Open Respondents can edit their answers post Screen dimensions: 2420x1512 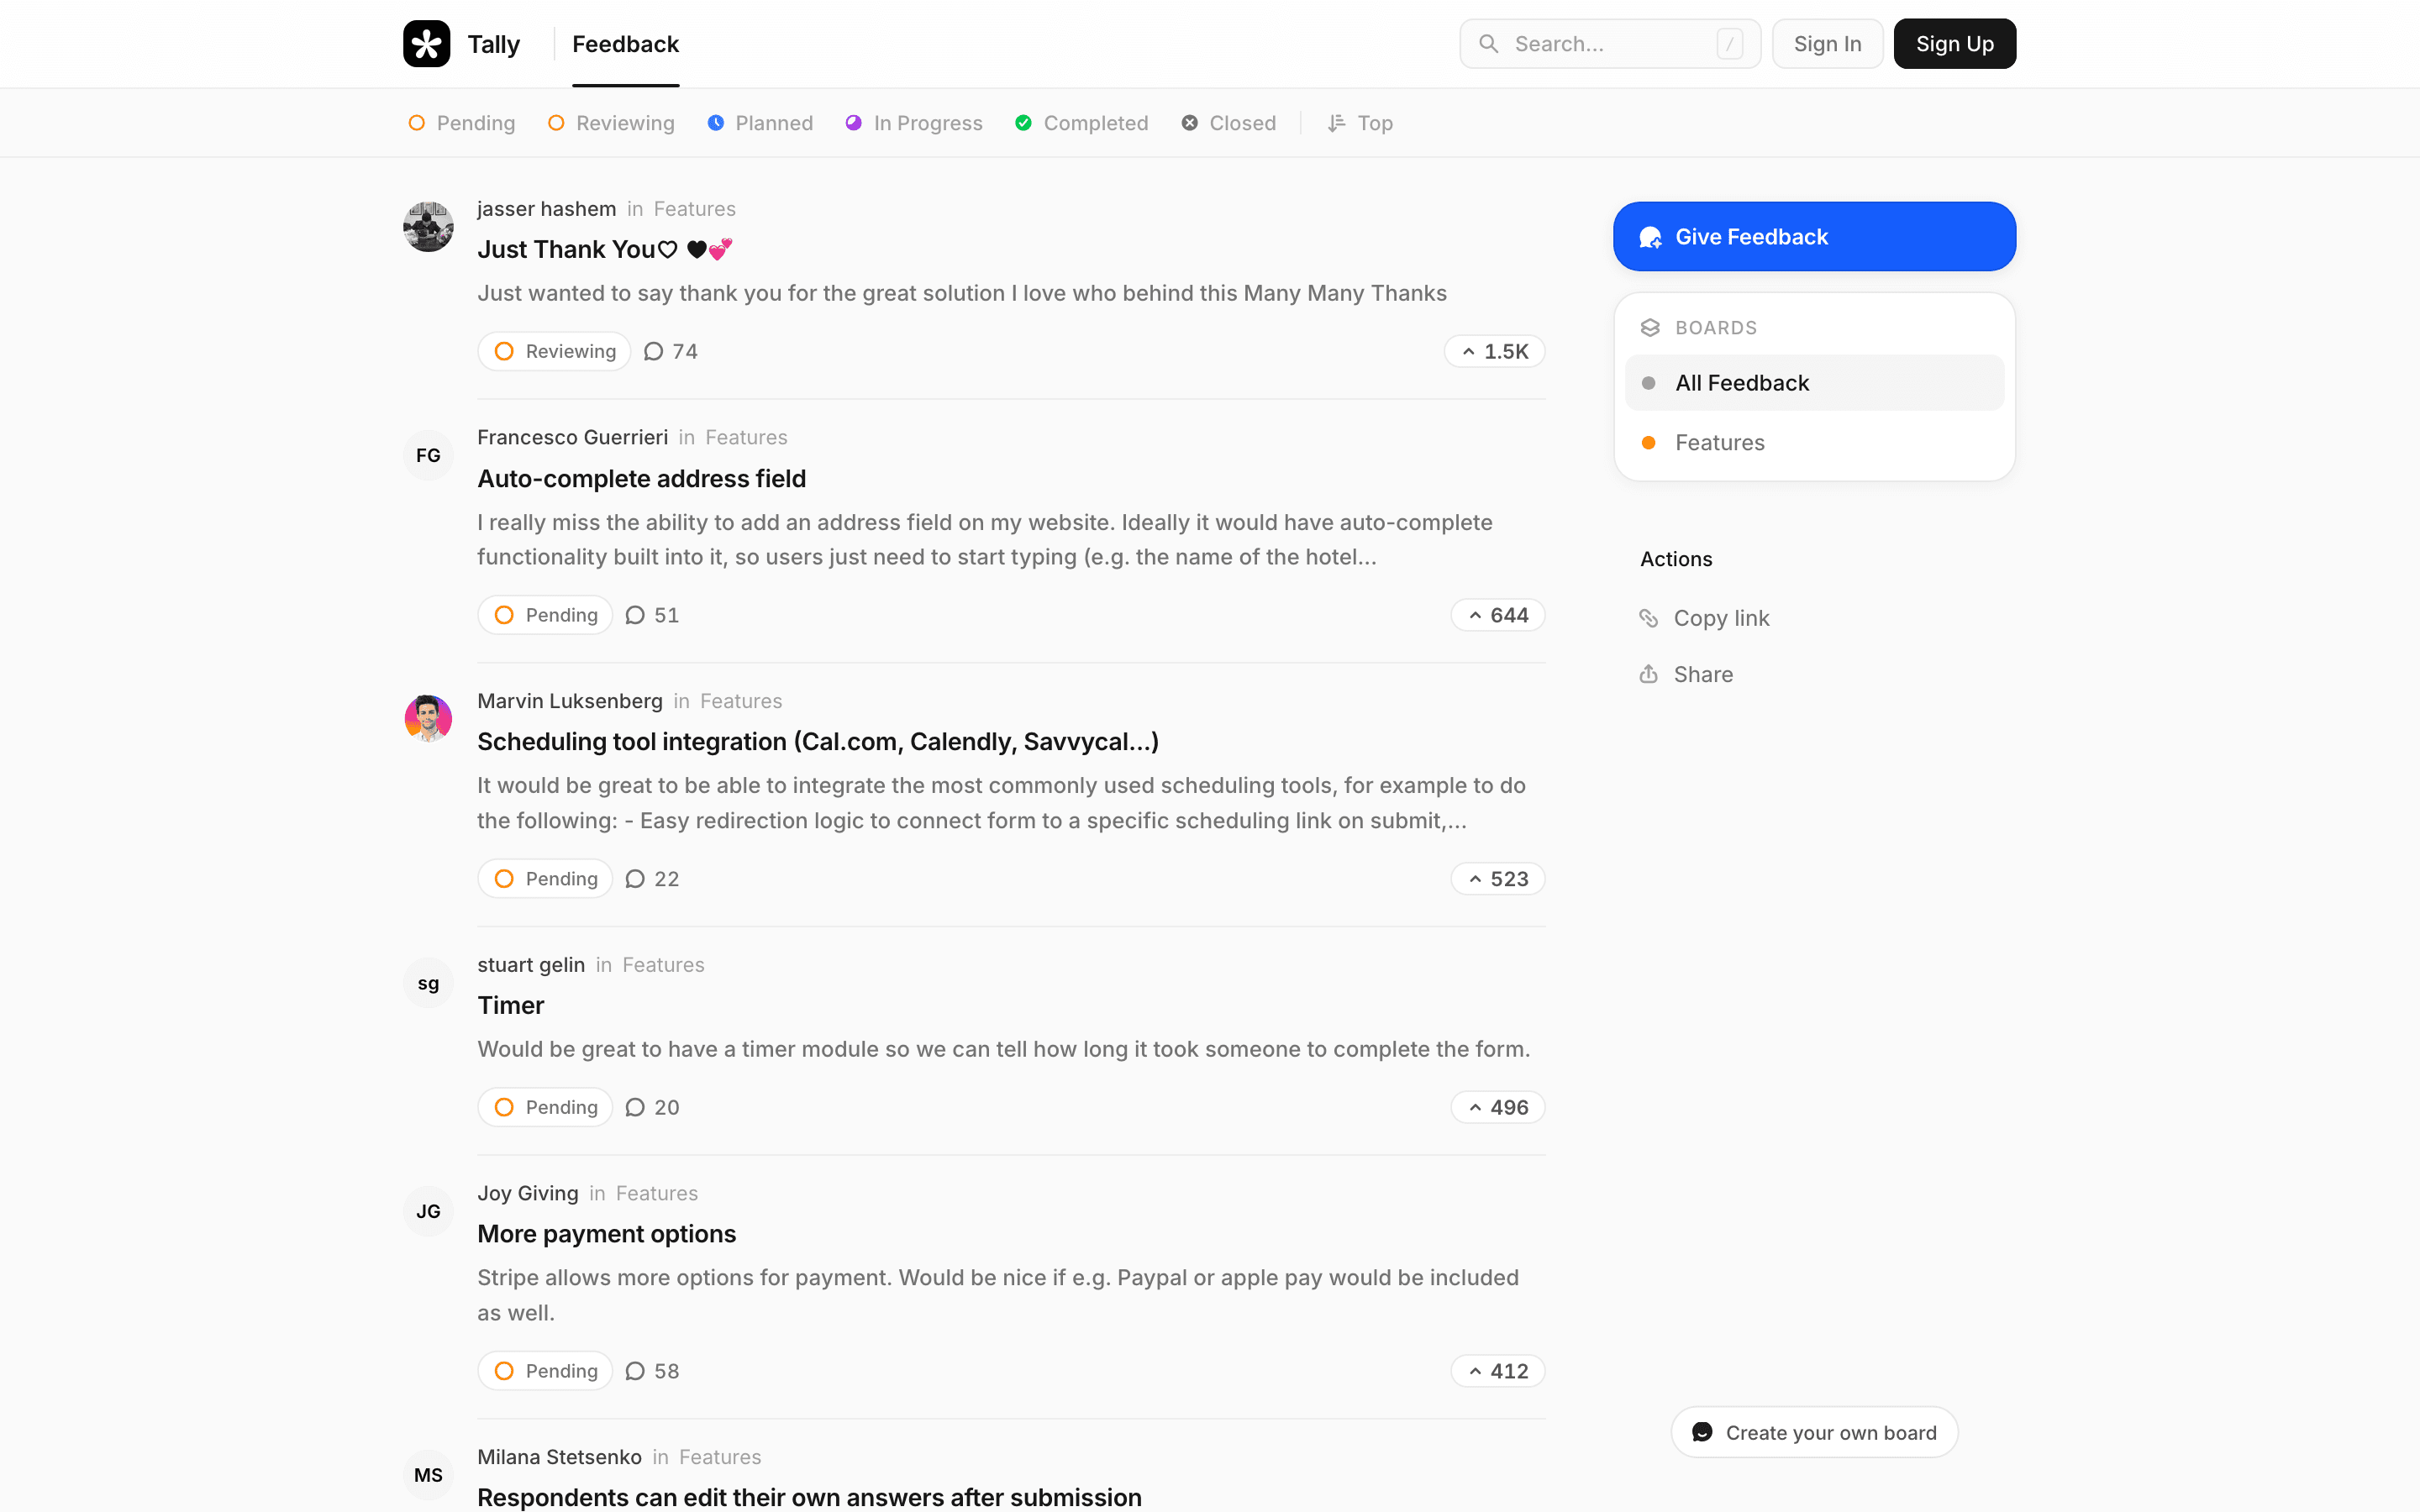coord(809,1497)
